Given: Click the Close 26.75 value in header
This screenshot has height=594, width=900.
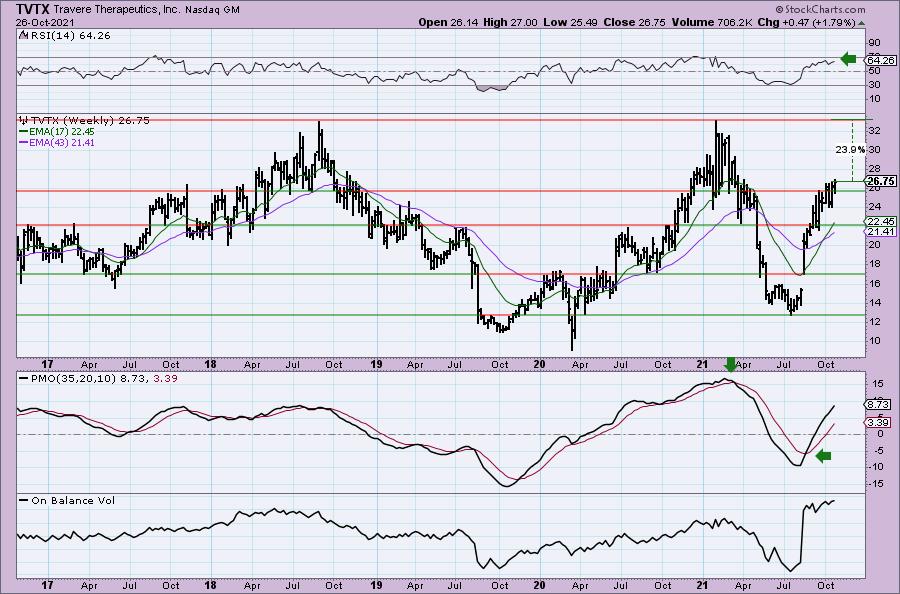Looking at the screenshot, I should (634, 22).
